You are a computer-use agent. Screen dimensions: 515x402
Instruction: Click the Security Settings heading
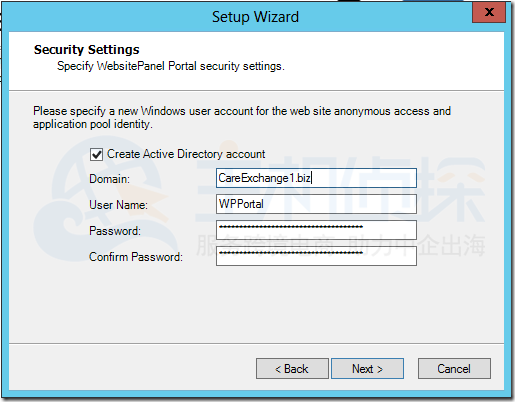pos(87,50)
